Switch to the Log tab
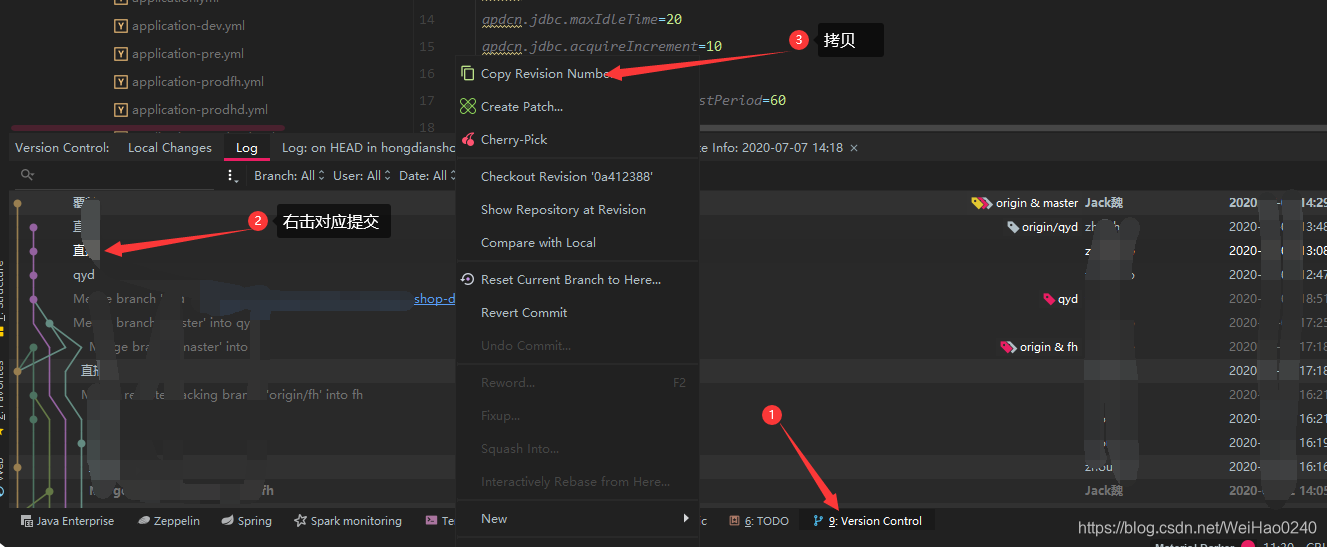Viewport: 1327px width, 547px height. 247,148
